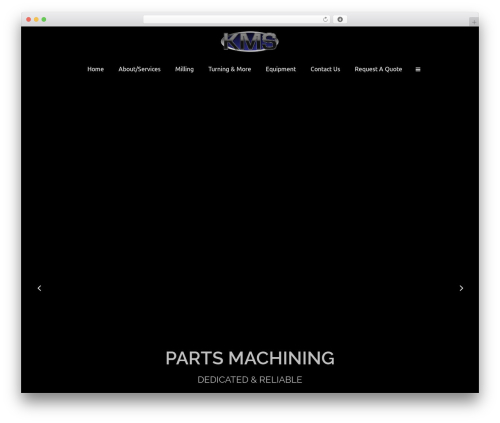500x423 pixels.
Task: Click the DEDICATED & RELIABLE subtitle
Action: tap(250, 380)
